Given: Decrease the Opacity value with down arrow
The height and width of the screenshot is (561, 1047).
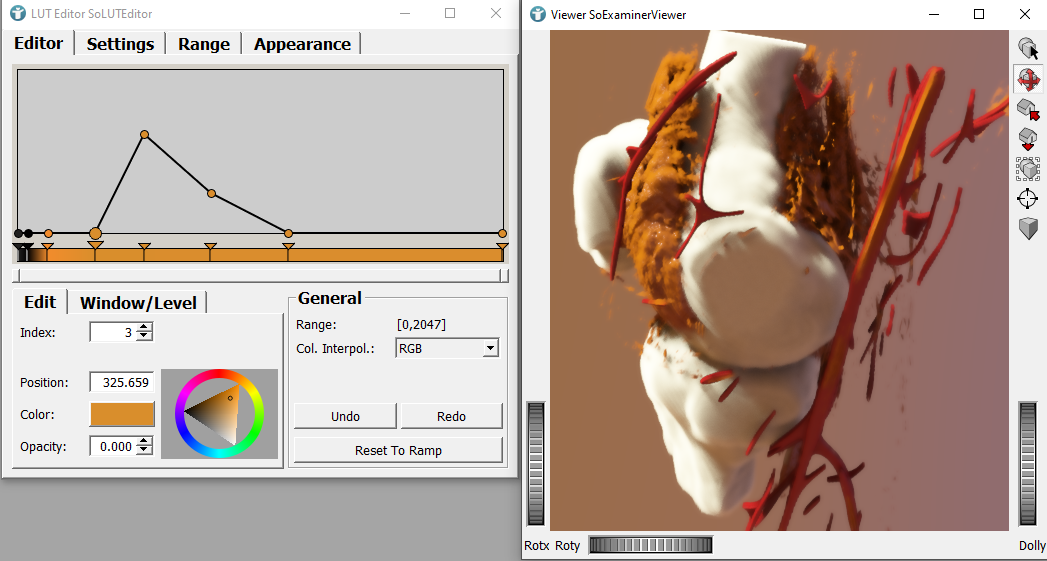Looking at the screenshot, I should pyautogui.click(x=144, y=451).
